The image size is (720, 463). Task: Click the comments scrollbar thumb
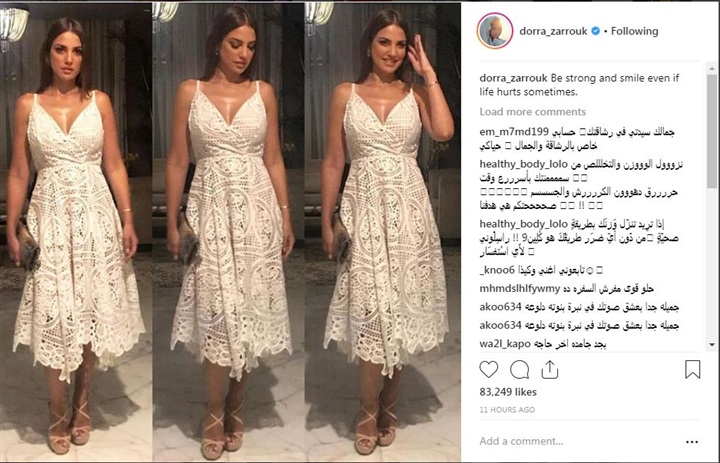[x=712, y=130]
